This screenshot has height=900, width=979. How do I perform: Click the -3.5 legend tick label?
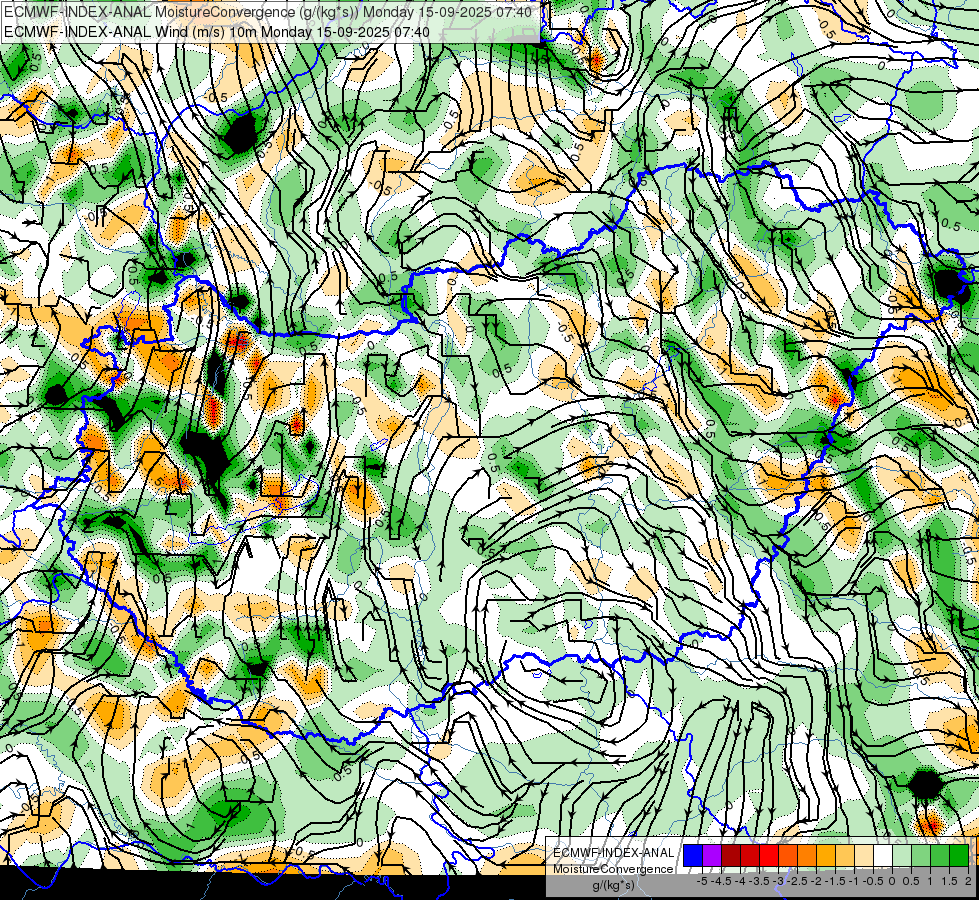[759, 881]
